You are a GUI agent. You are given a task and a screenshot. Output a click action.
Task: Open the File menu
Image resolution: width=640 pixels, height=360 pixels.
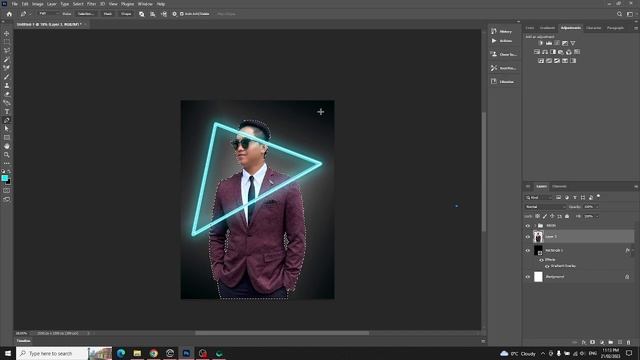(x=14, y=4)
